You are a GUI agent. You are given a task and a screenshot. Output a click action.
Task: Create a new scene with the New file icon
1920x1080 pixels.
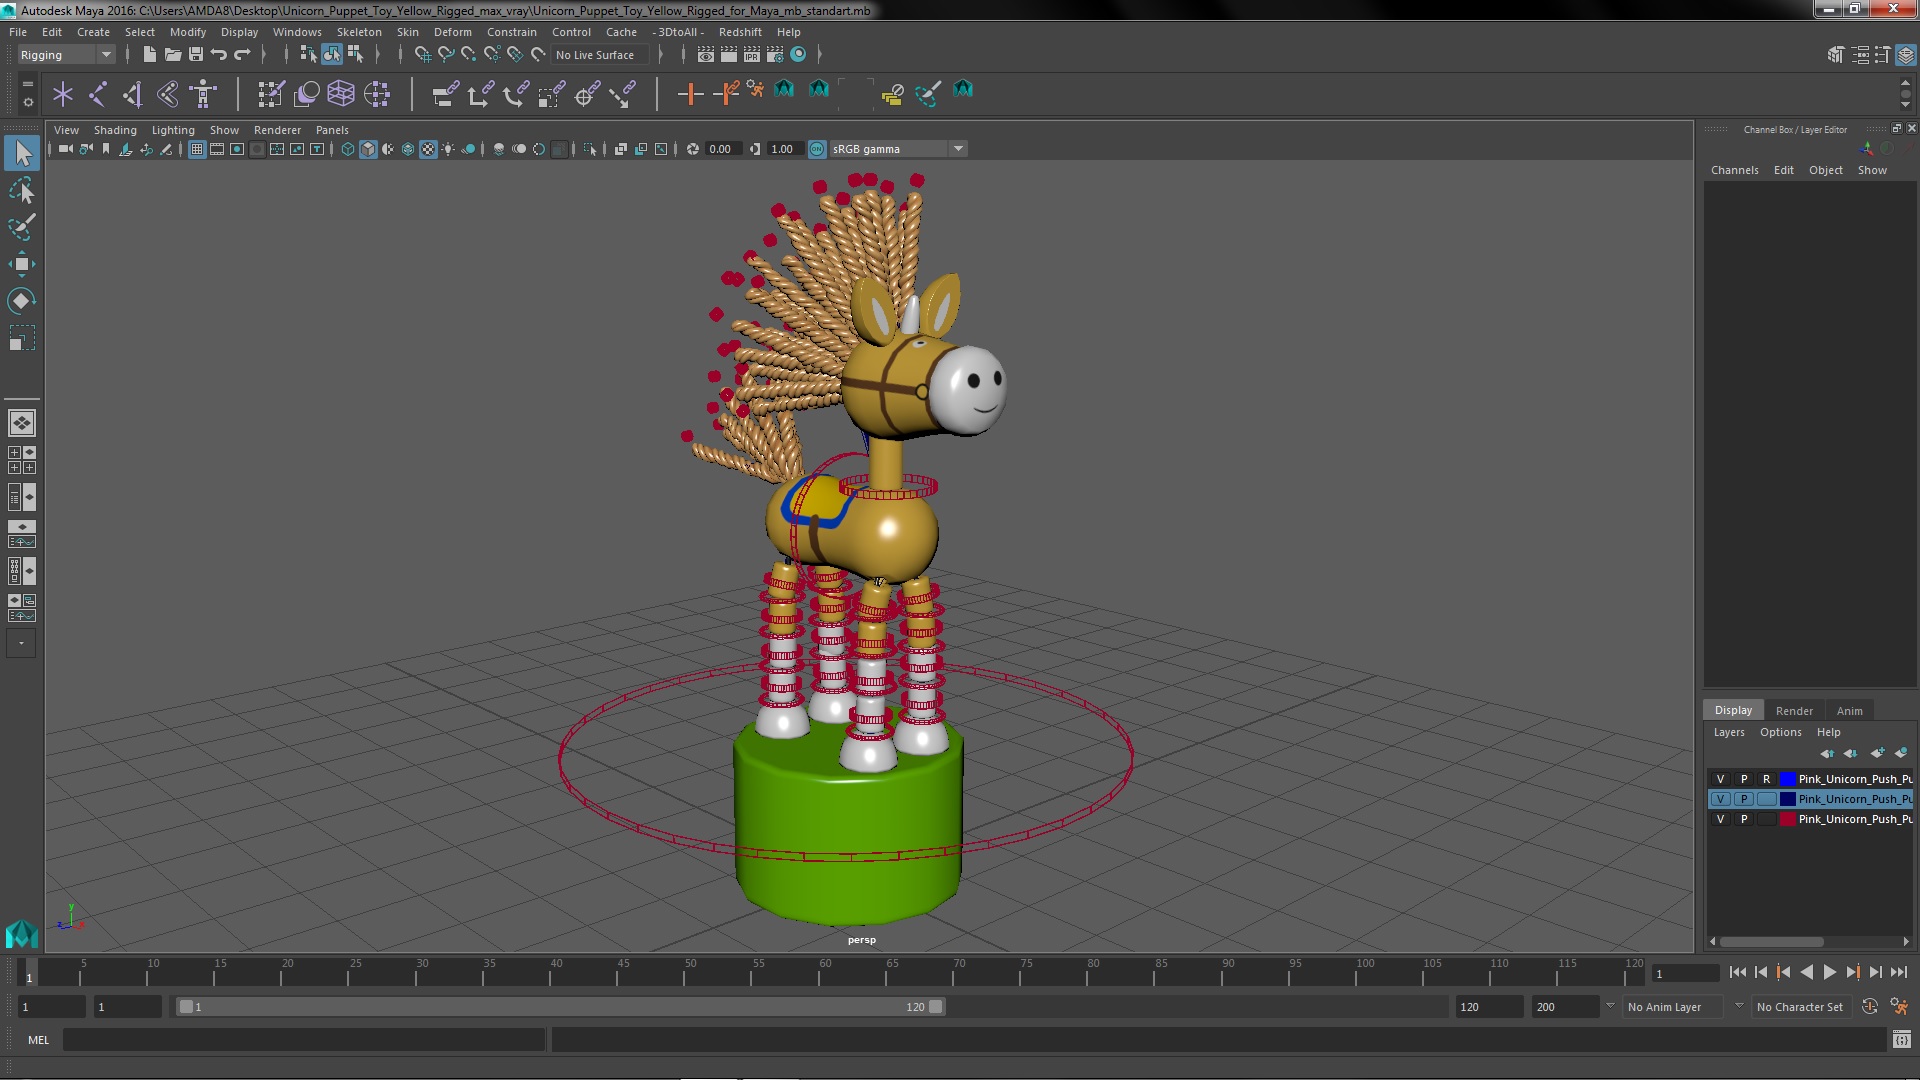(149, 55)
